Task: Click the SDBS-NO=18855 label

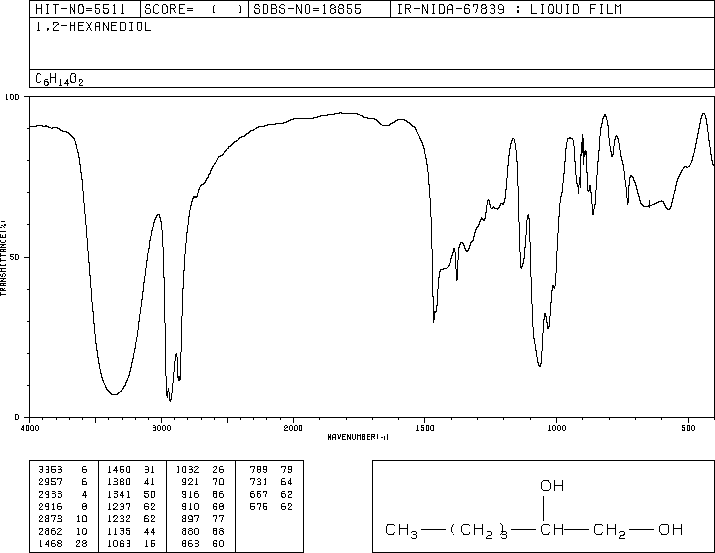Action: tap(307, 9)
